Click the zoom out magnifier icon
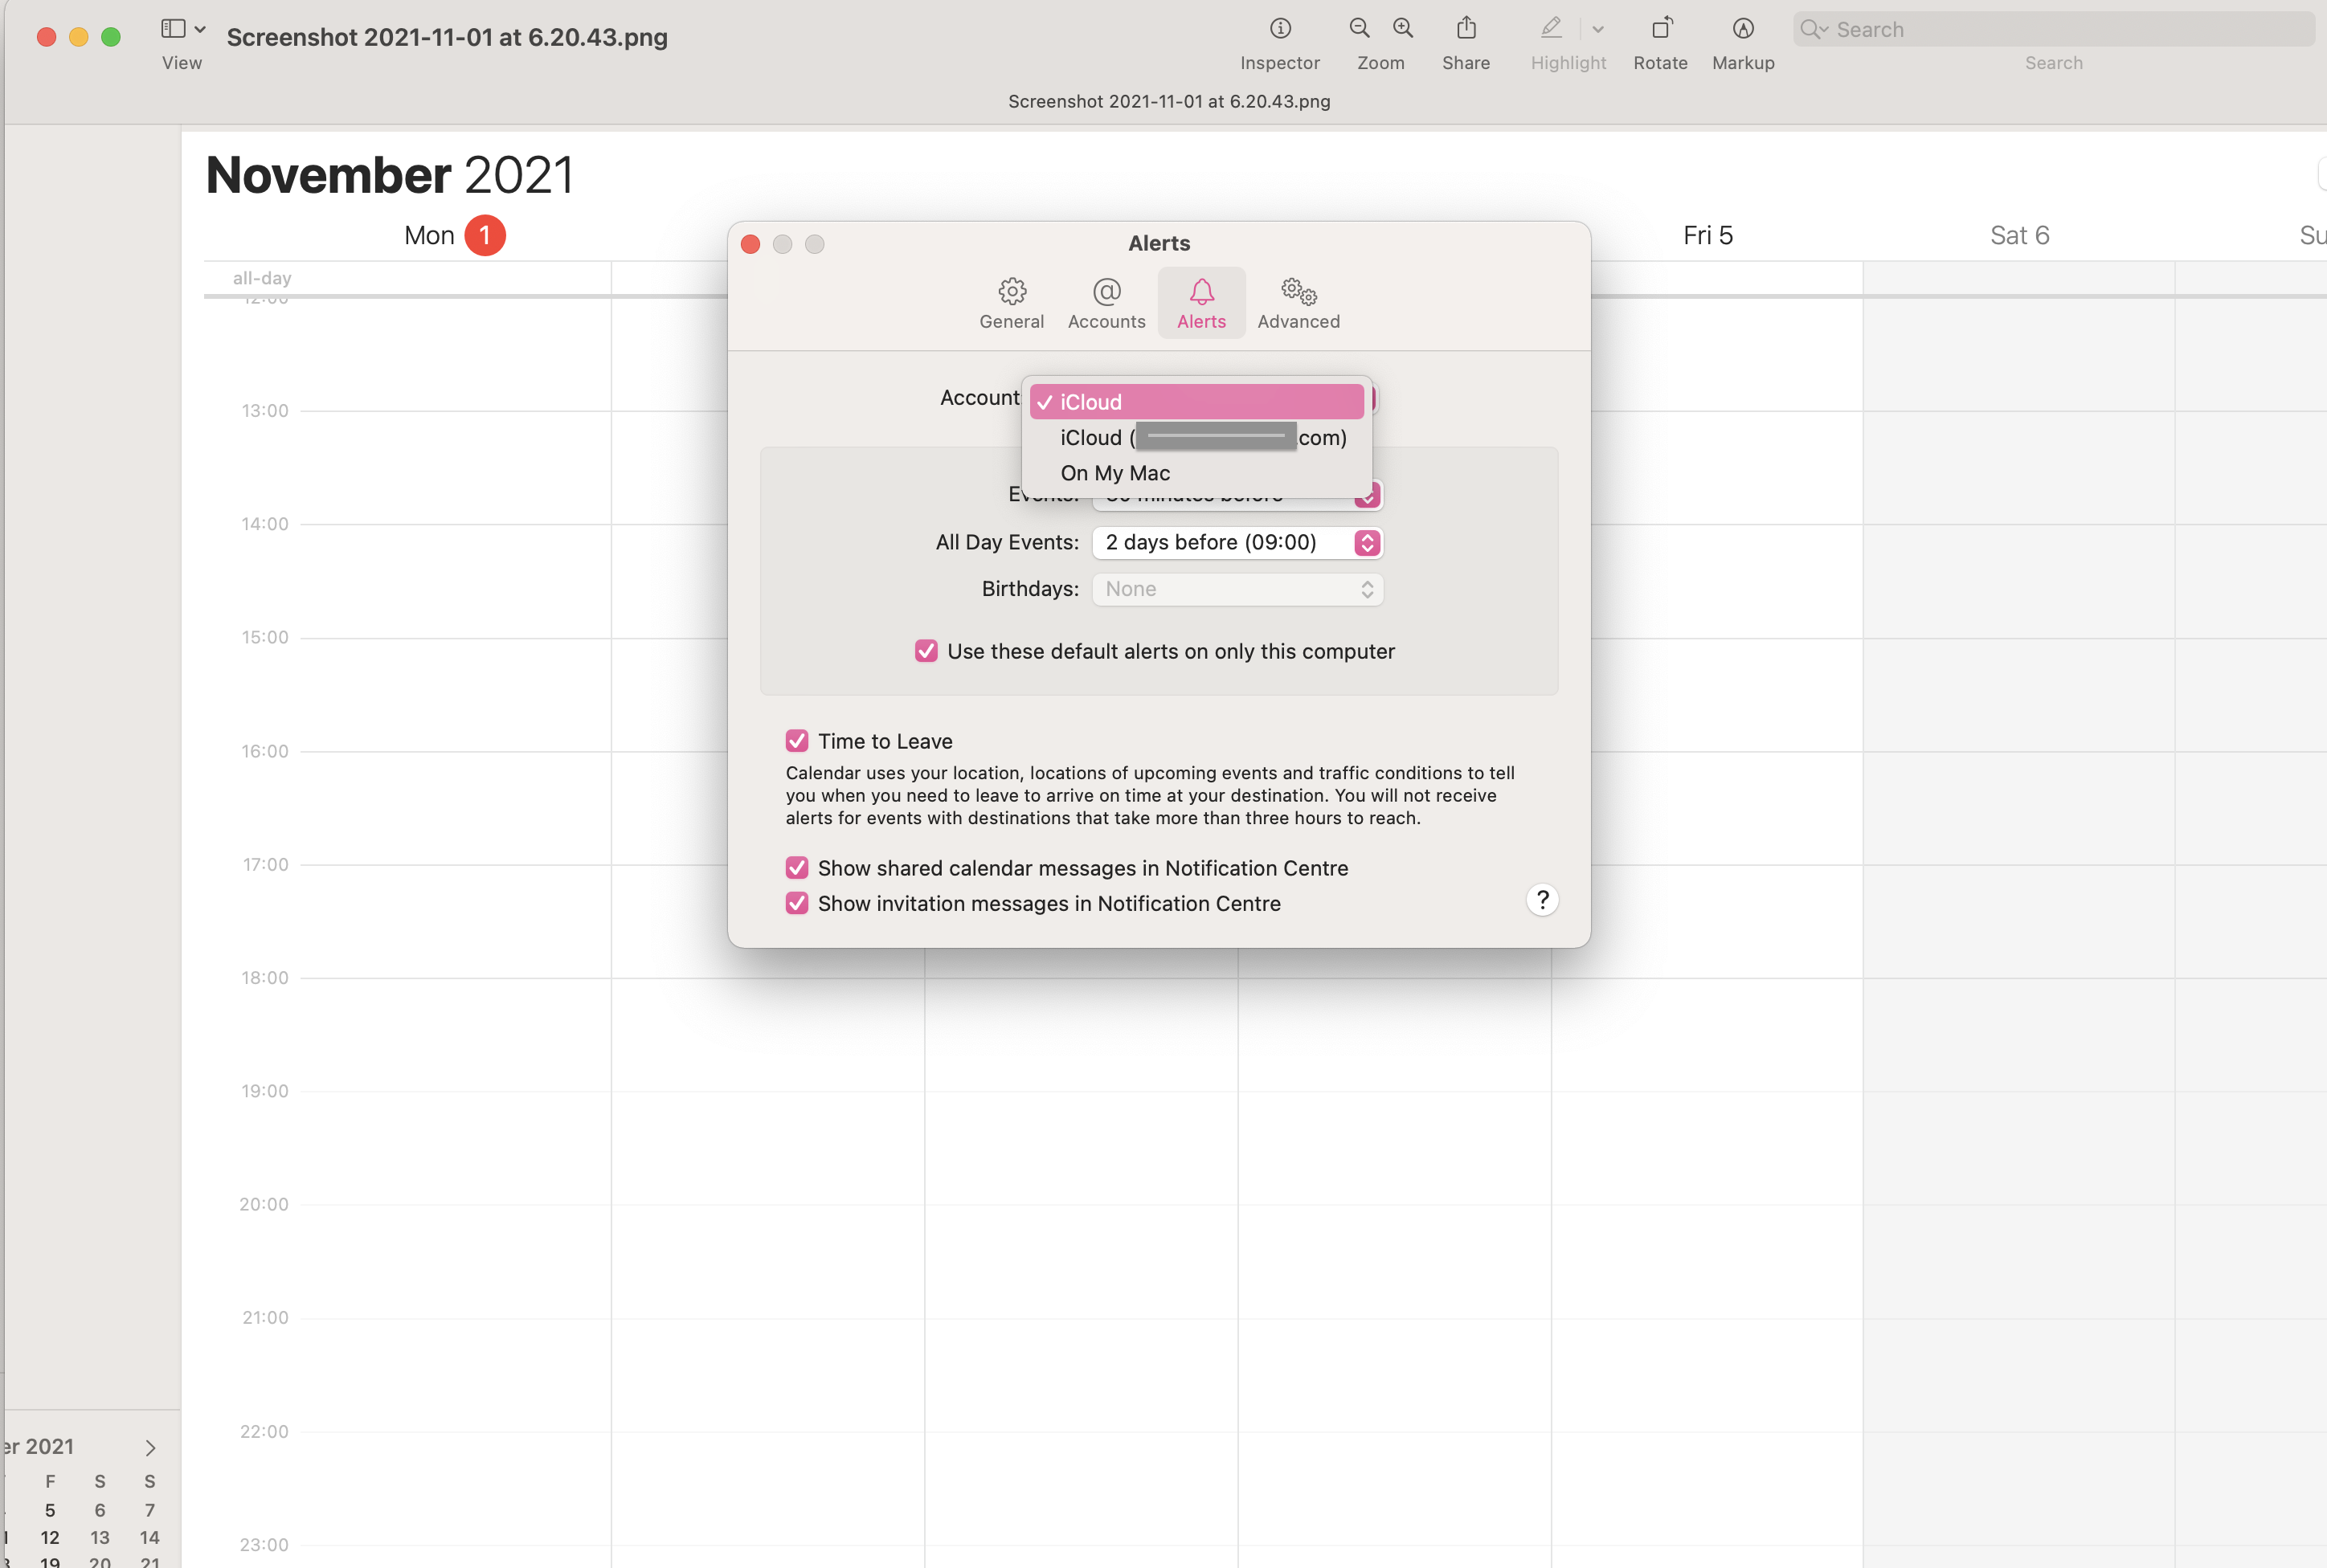Viewport: 2327px width, 1568px height. [x=1359, y=29]
